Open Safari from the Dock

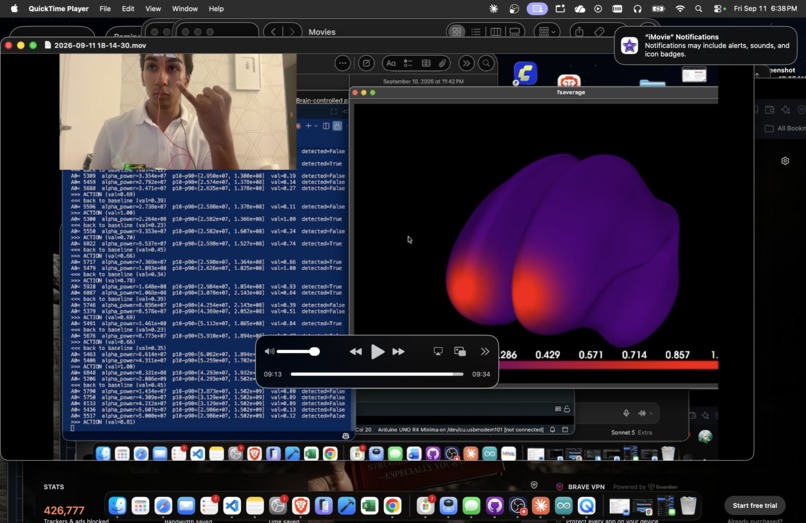point(163,506)
